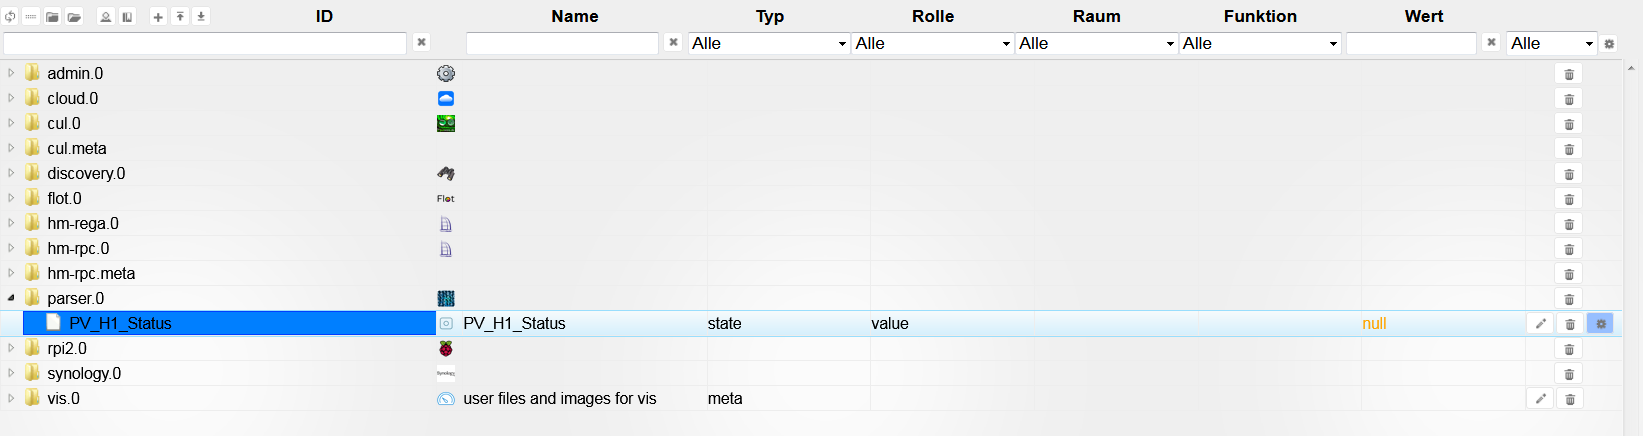Delete the admin.0 folder via trash icon
Screen dimensions: 1643x436
[x=1569, y=74]
